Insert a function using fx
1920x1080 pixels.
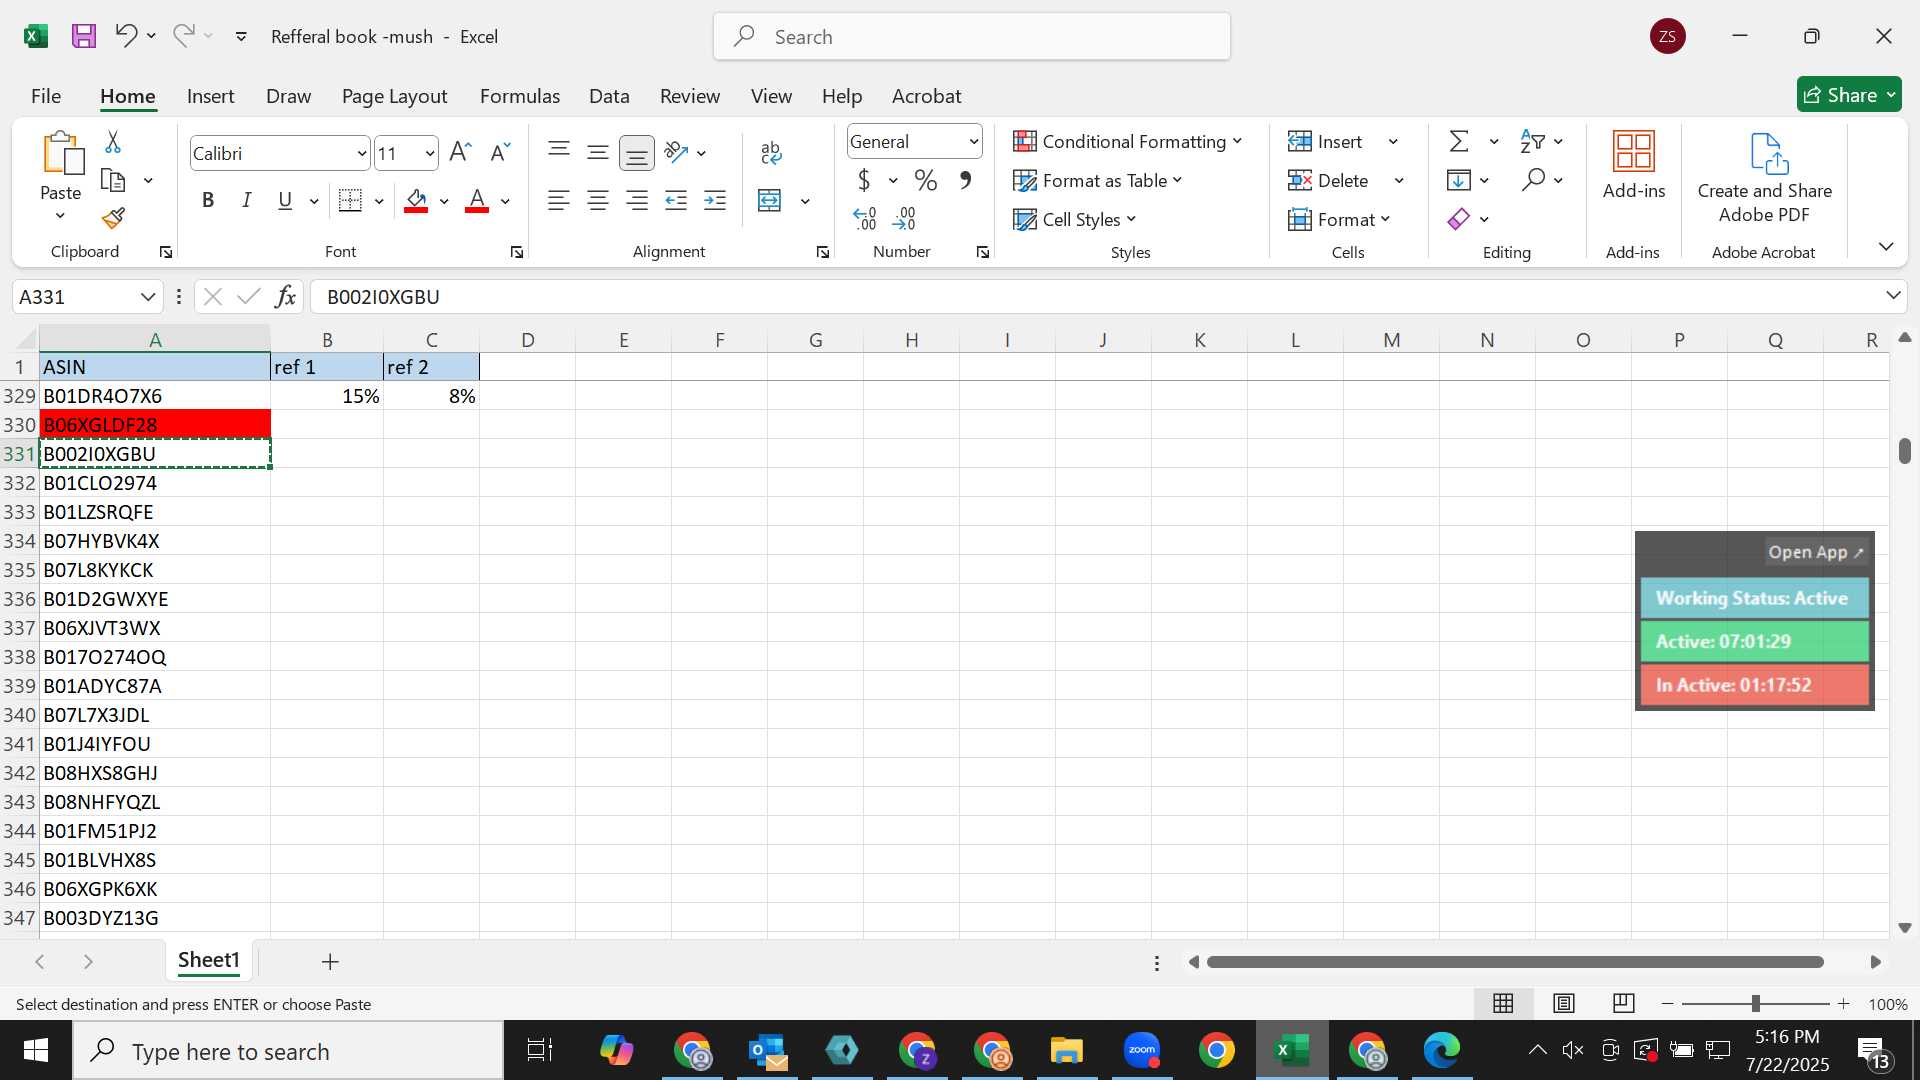coord(285,296)
